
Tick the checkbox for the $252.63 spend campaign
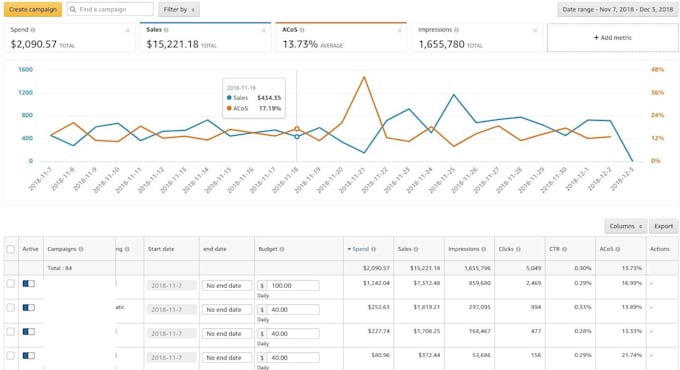(x=11, y=307)
